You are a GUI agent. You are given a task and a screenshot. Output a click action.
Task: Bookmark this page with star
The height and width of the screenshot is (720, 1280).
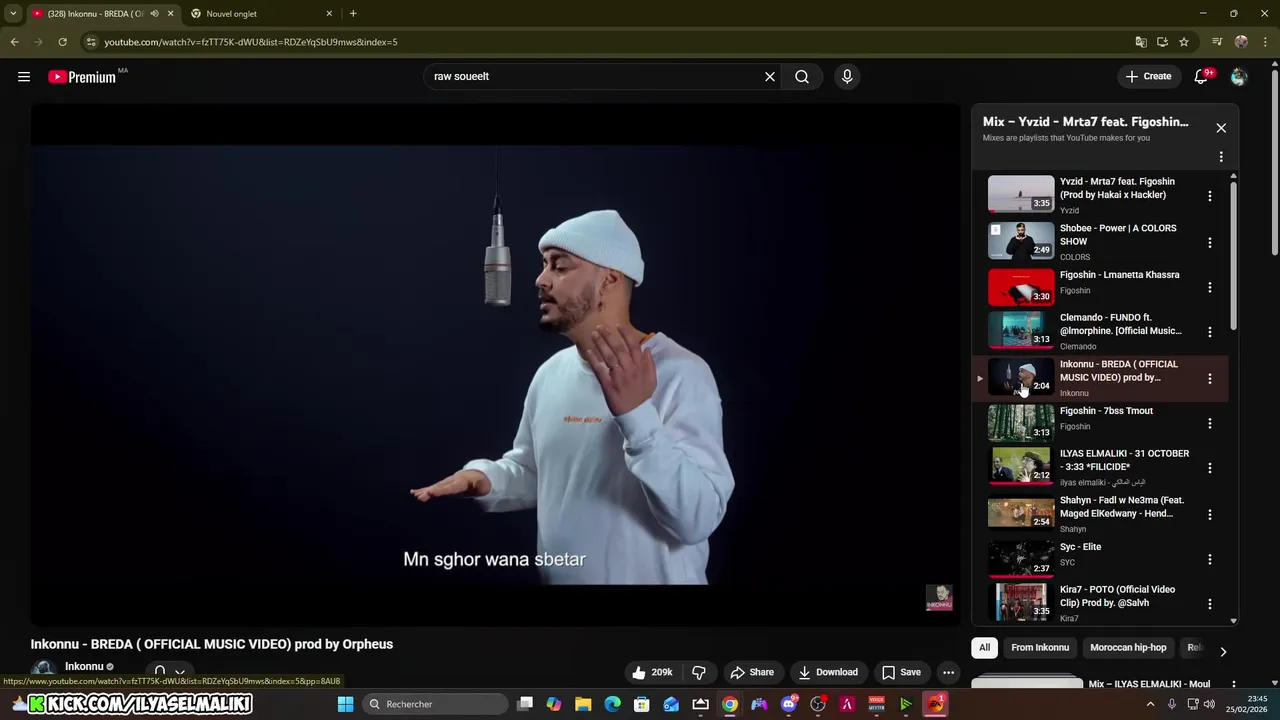[1184, 42]
